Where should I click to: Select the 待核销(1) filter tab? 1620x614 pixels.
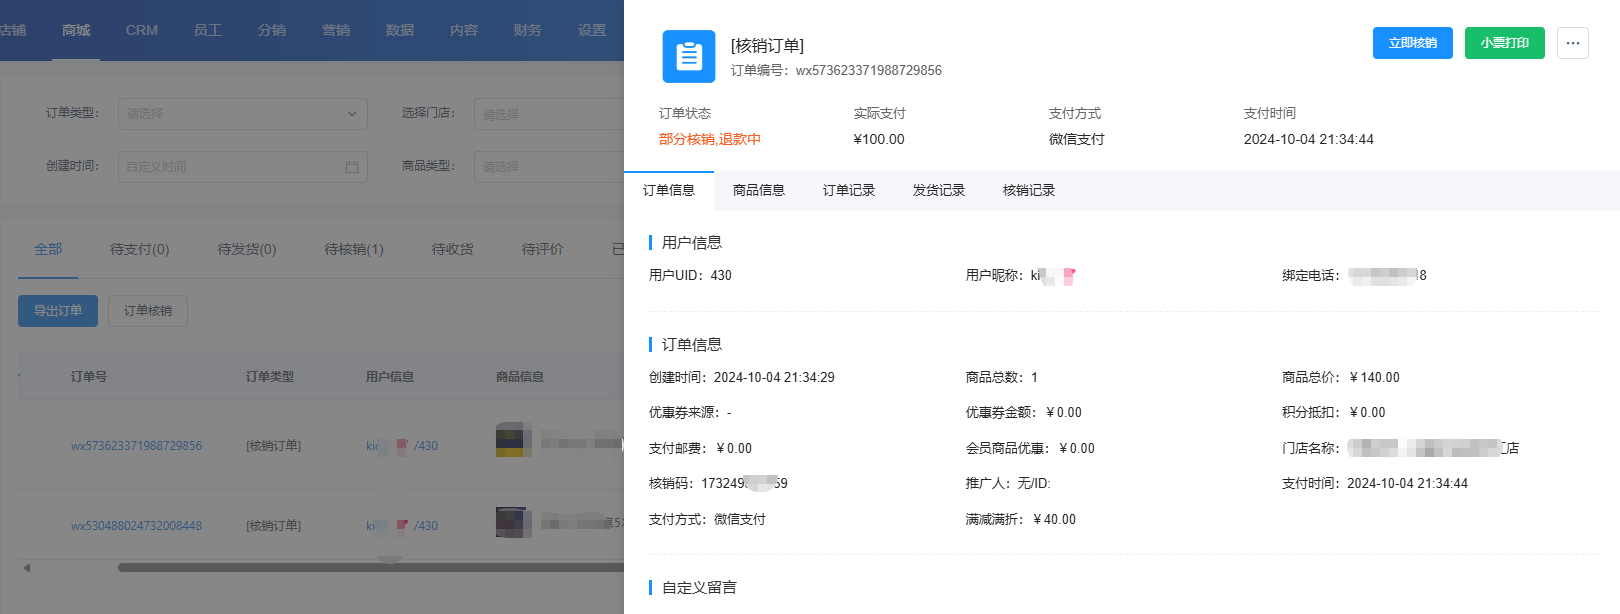[x=354, y=249]
